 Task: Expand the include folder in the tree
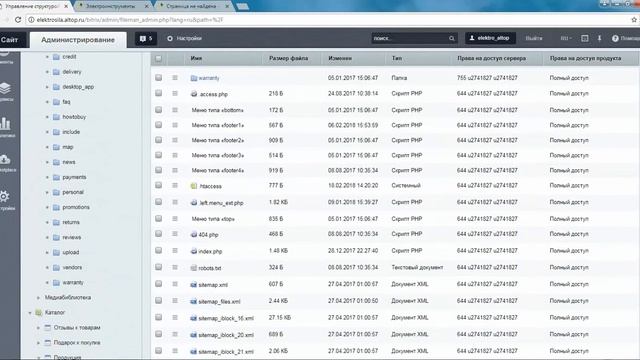pyautogui.click(x=47, y=132)
